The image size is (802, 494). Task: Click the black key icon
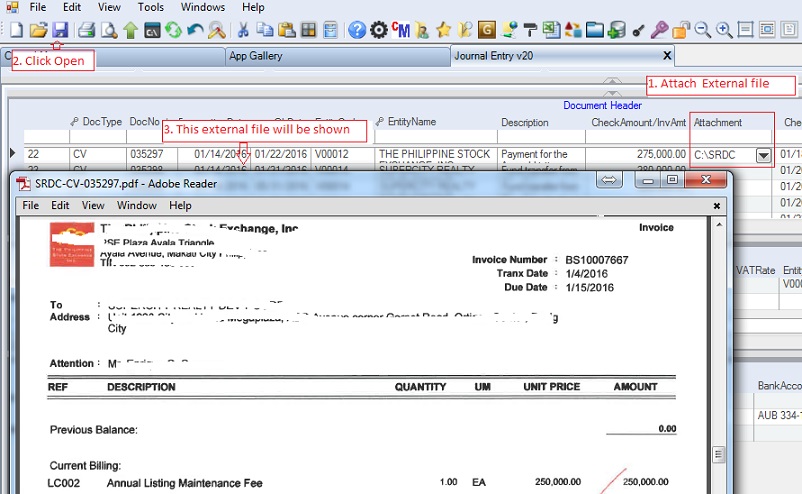[638, 31]
